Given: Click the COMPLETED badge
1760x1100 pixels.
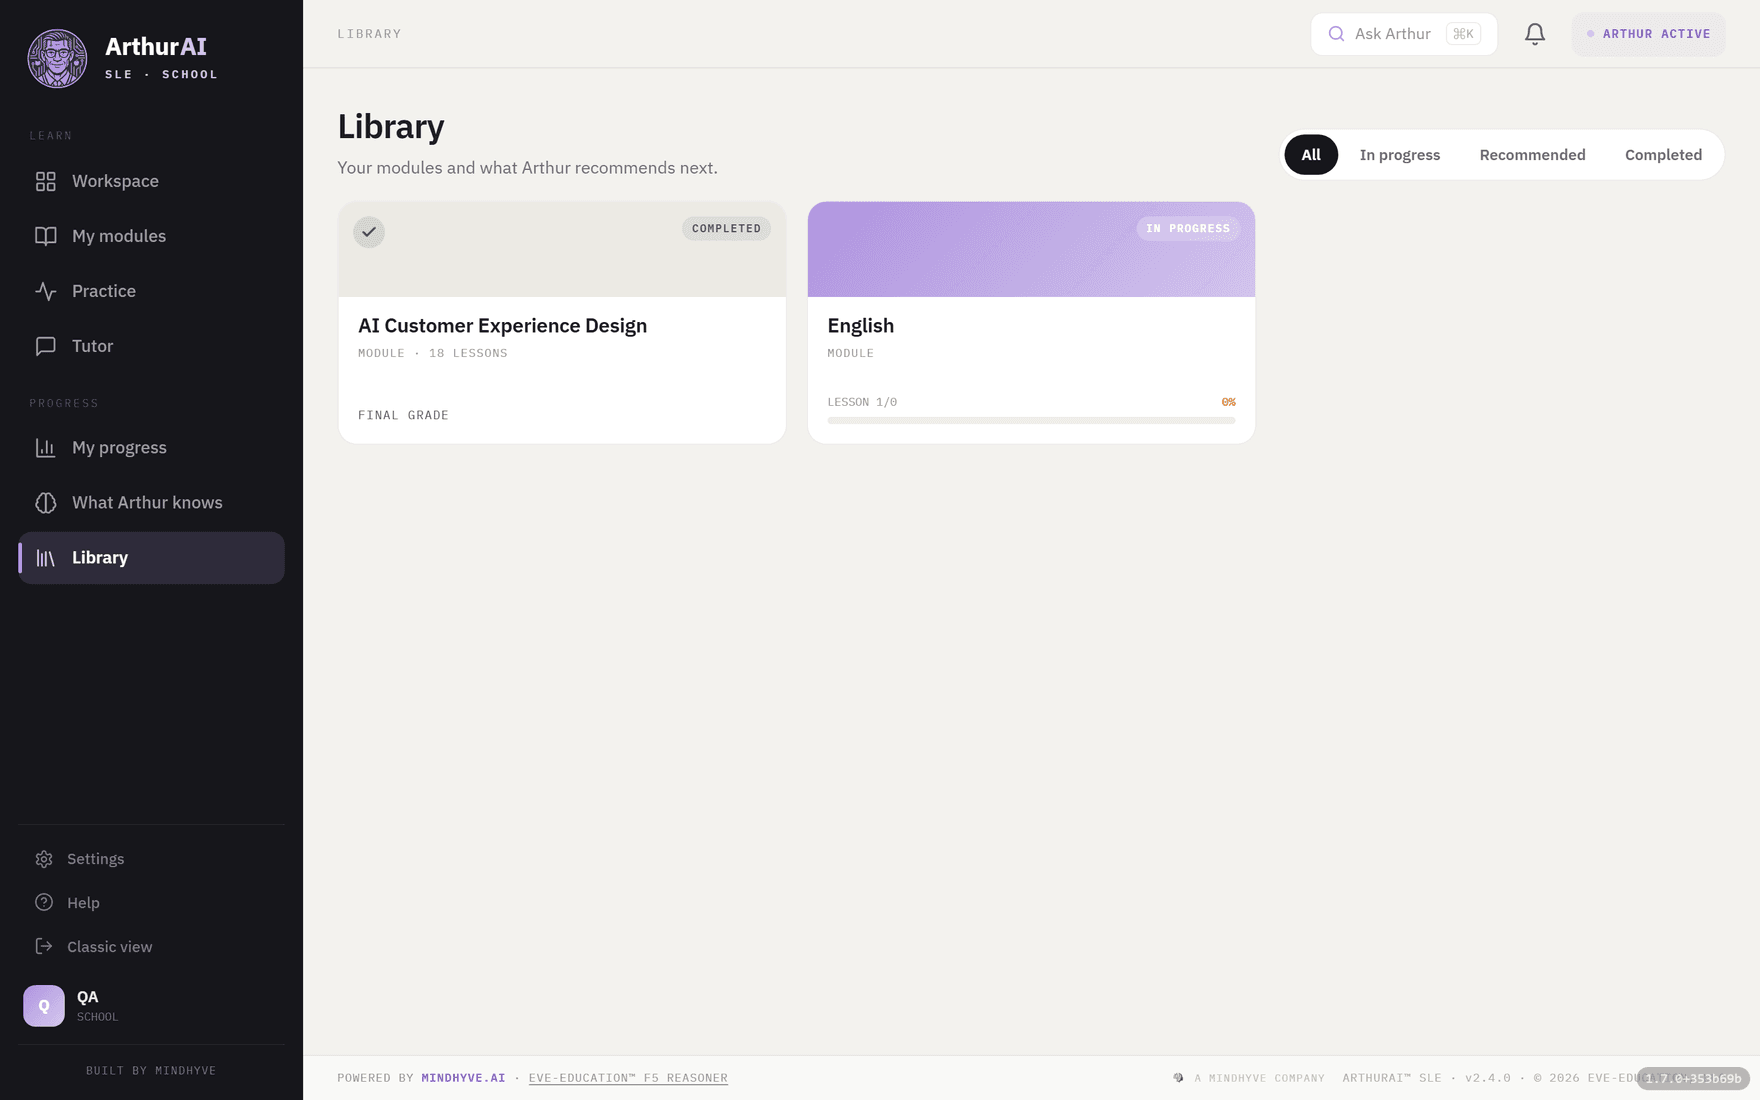Looking at the screenshot, I should (726, 229).
